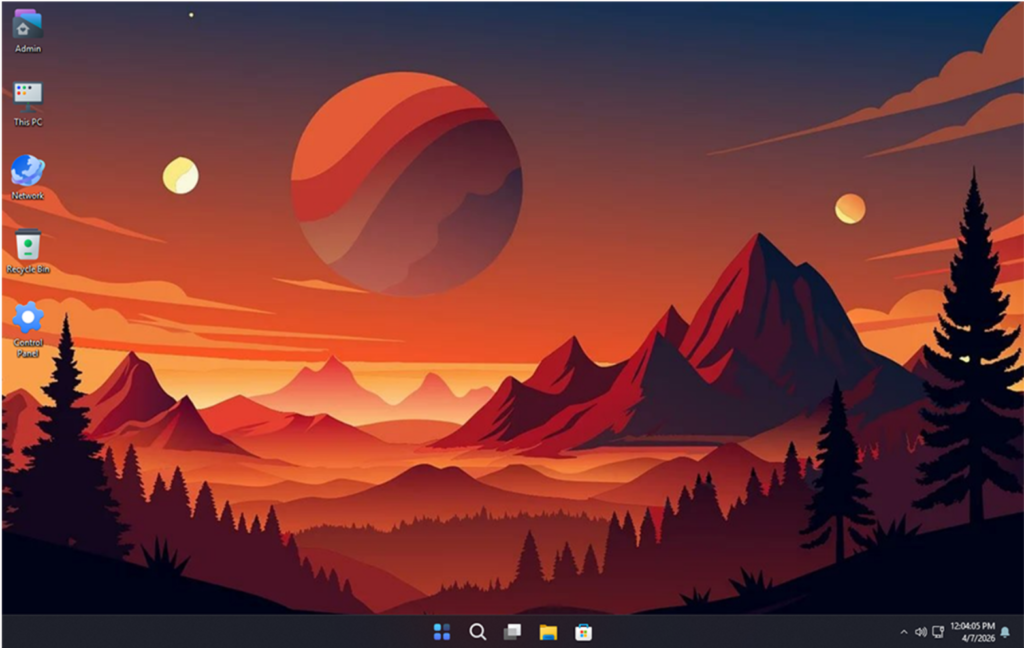Select the Control Panel gear icon
Viewport: 1024px width, 648px height.
click(27, 318)
